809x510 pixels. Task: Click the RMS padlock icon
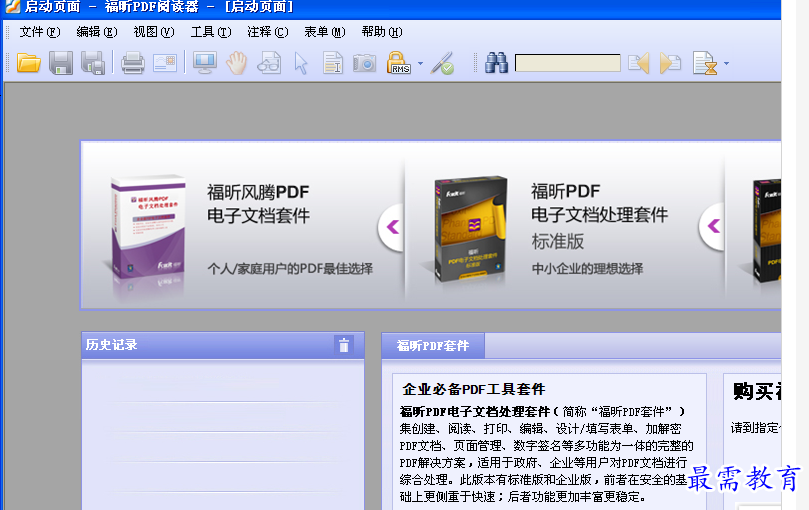coord(398,62)
